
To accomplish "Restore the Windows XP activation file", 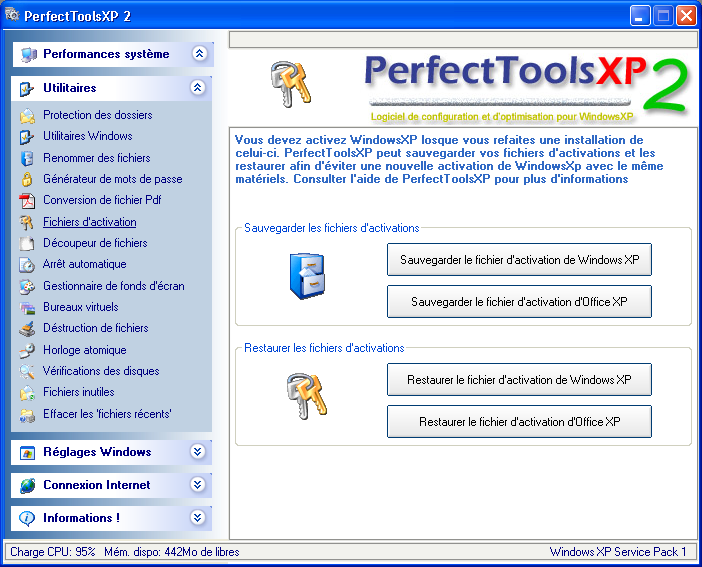I will click(x=519, y=380).
